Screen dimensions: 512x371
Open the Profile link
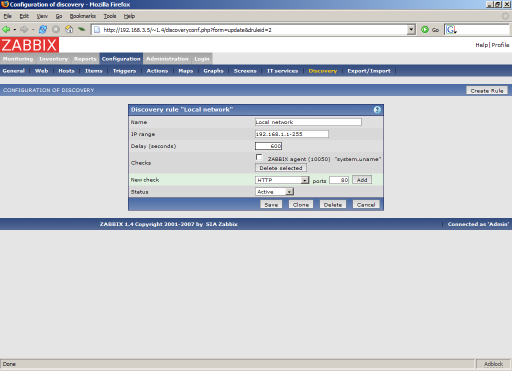[x=500, y=45]
